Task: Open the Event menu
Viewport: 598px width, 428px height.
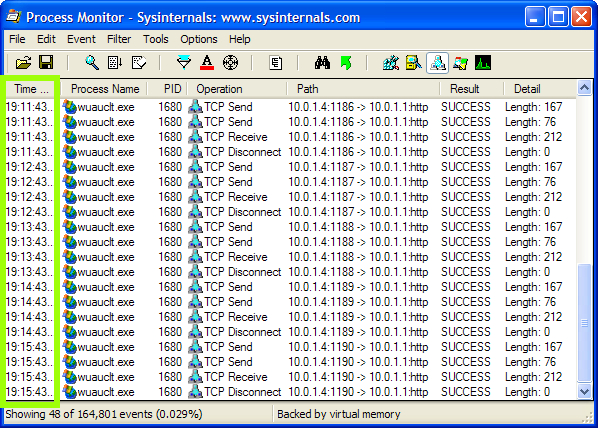Action: click(x=81, y=39)
